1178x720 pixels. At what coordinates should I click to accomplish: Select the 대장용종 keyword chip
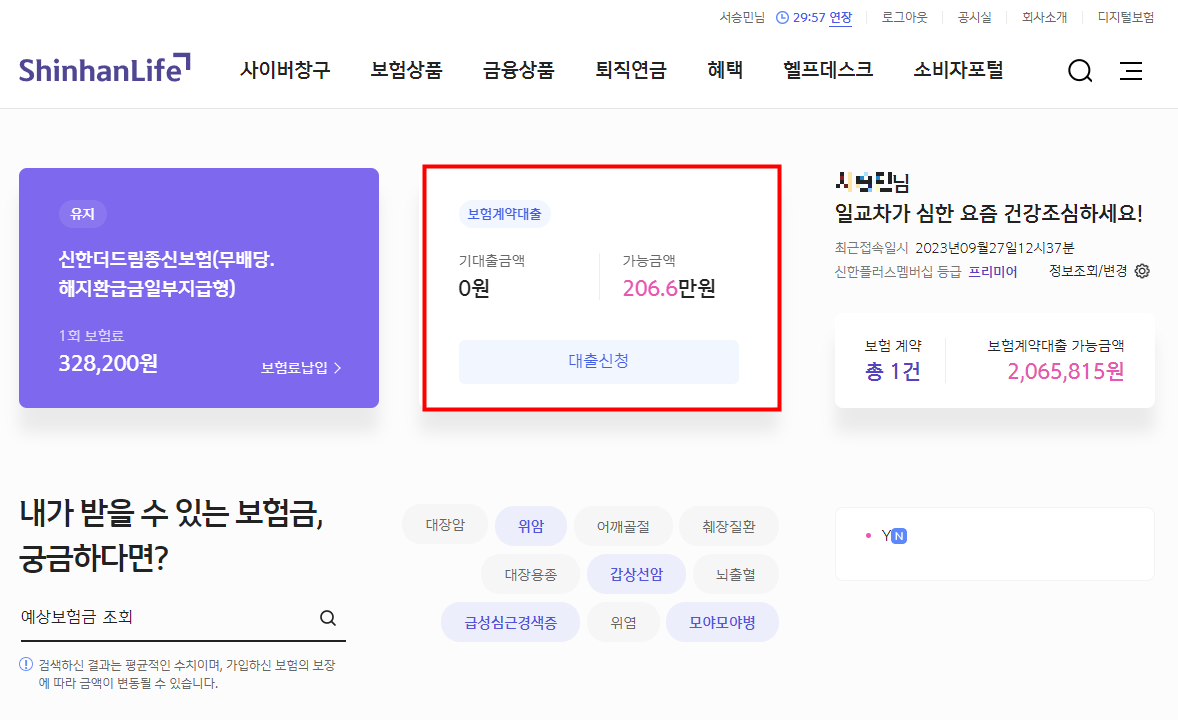pos(530,574)
